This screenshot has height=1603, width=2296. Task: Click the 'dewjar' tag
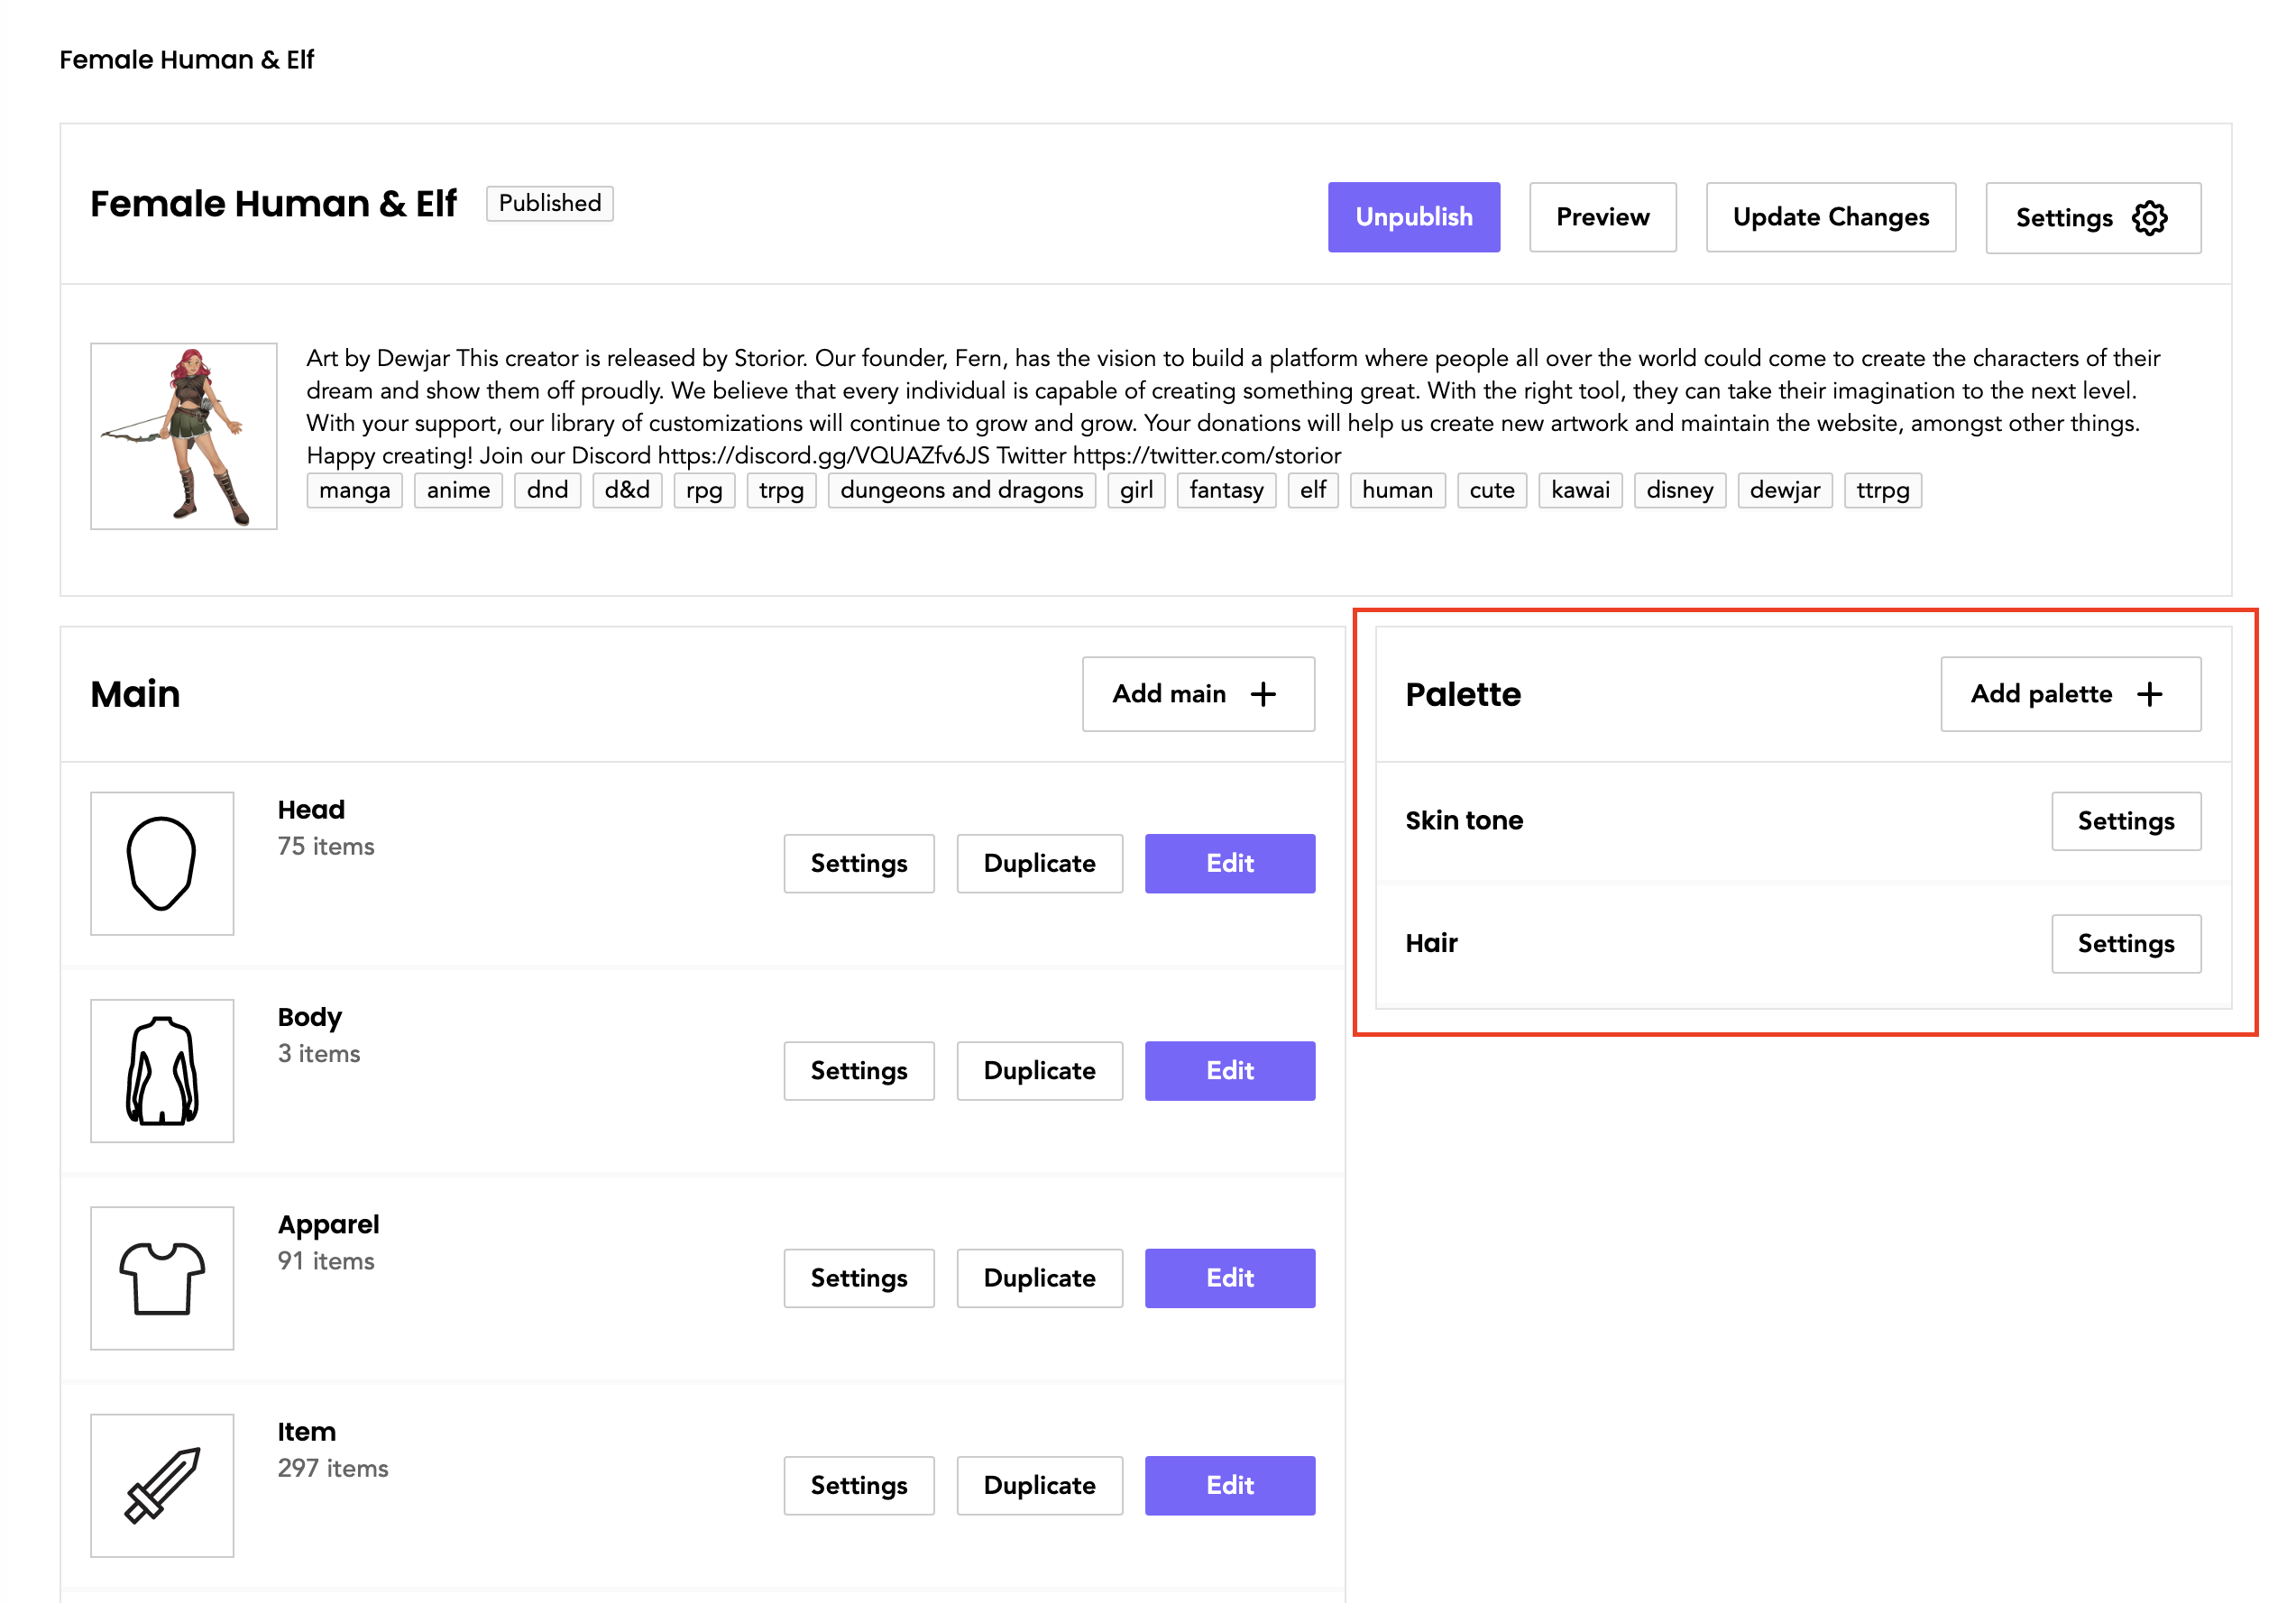[1784, 490]
